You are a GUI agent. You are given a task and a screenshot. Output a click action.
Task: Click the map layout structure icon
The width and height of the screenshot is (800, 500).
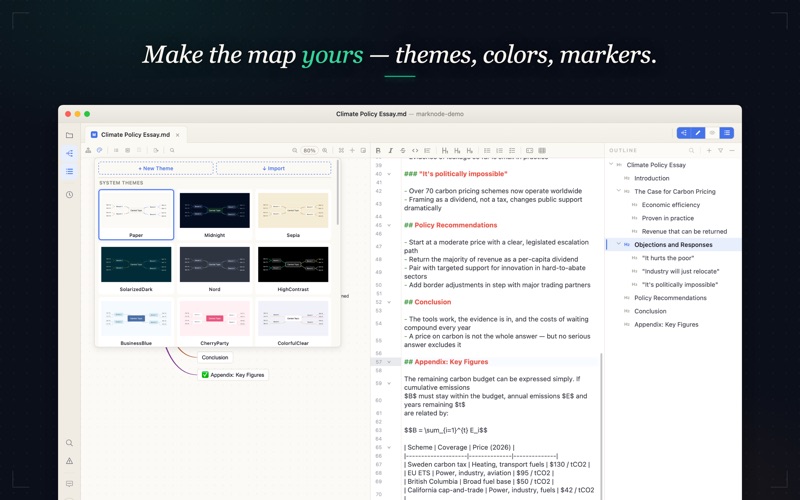[88, 151]
